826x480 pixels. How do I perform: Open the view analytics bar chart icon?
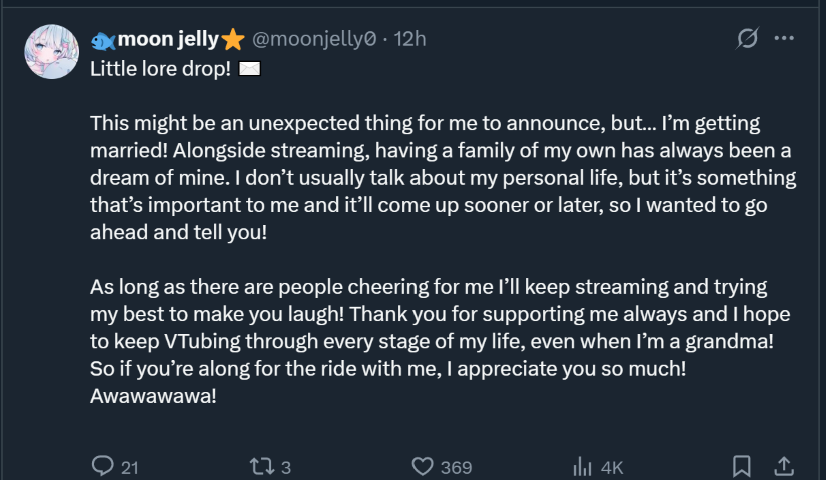[x=583, y=466]
